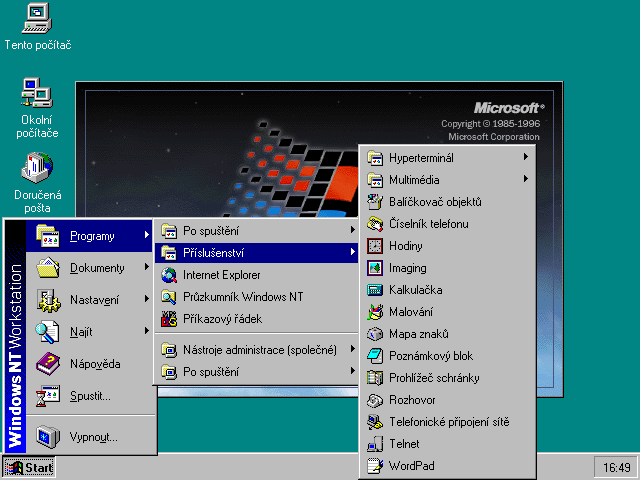The width and height of the screenshot is (640, 480).
Task: Choose Příkazový řádek menu entry
Action: [x=222, y=319]
